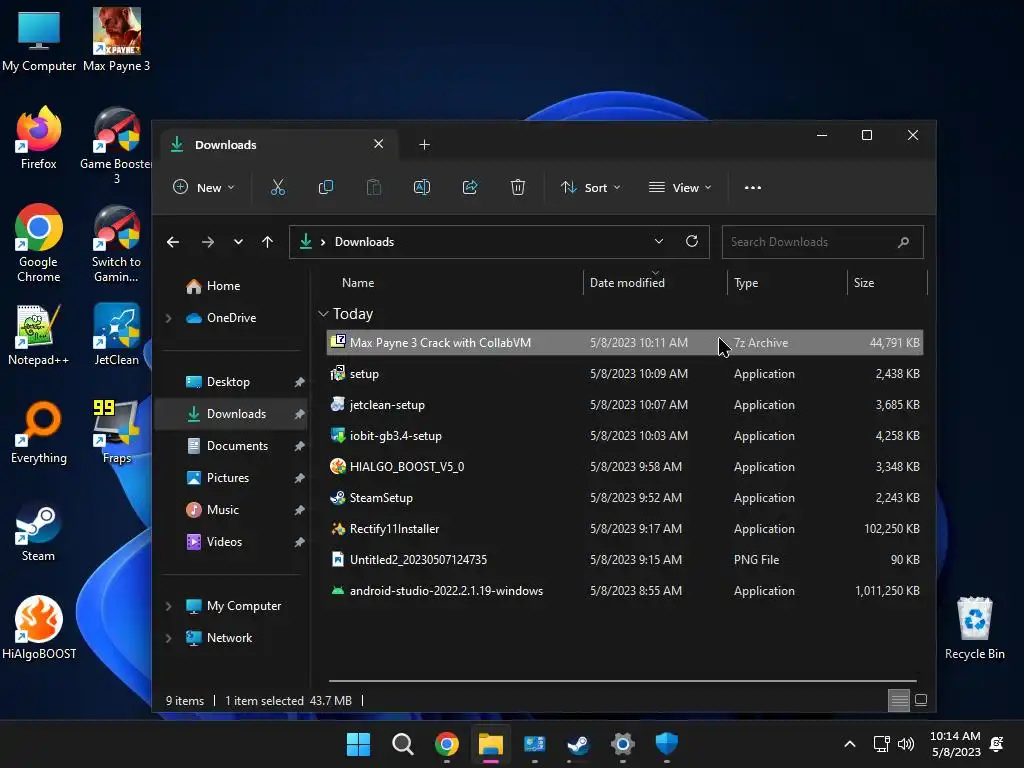Close the Downloads tab
Viewport: 1024px width, 768px height.
coord(379,144)
